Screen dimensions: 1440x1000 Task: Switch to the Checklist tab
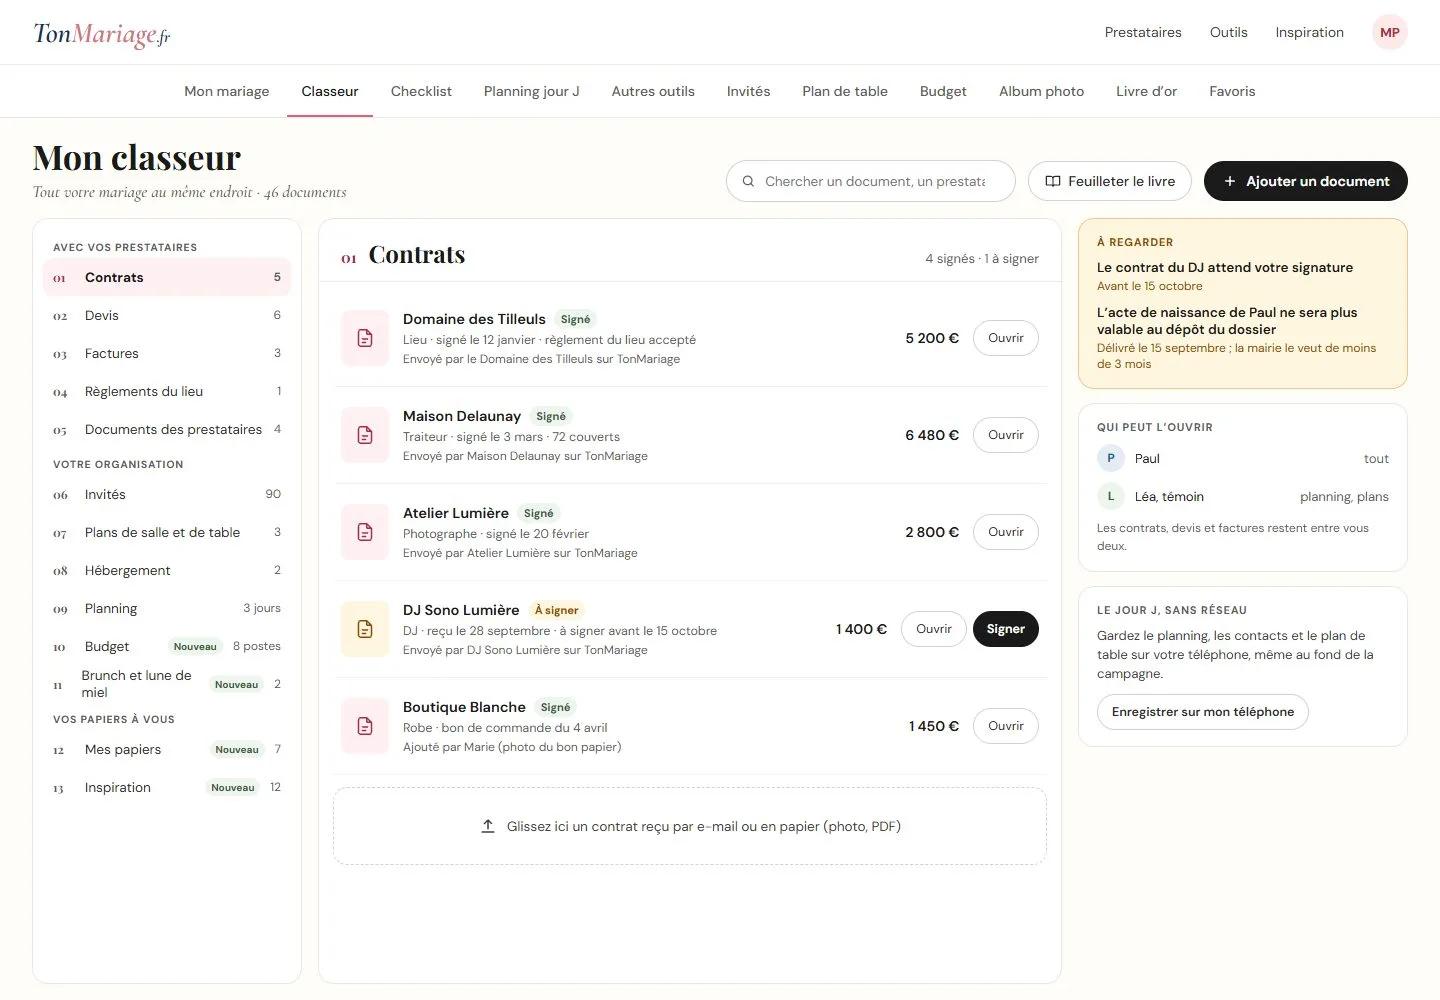tap(421, 91)
